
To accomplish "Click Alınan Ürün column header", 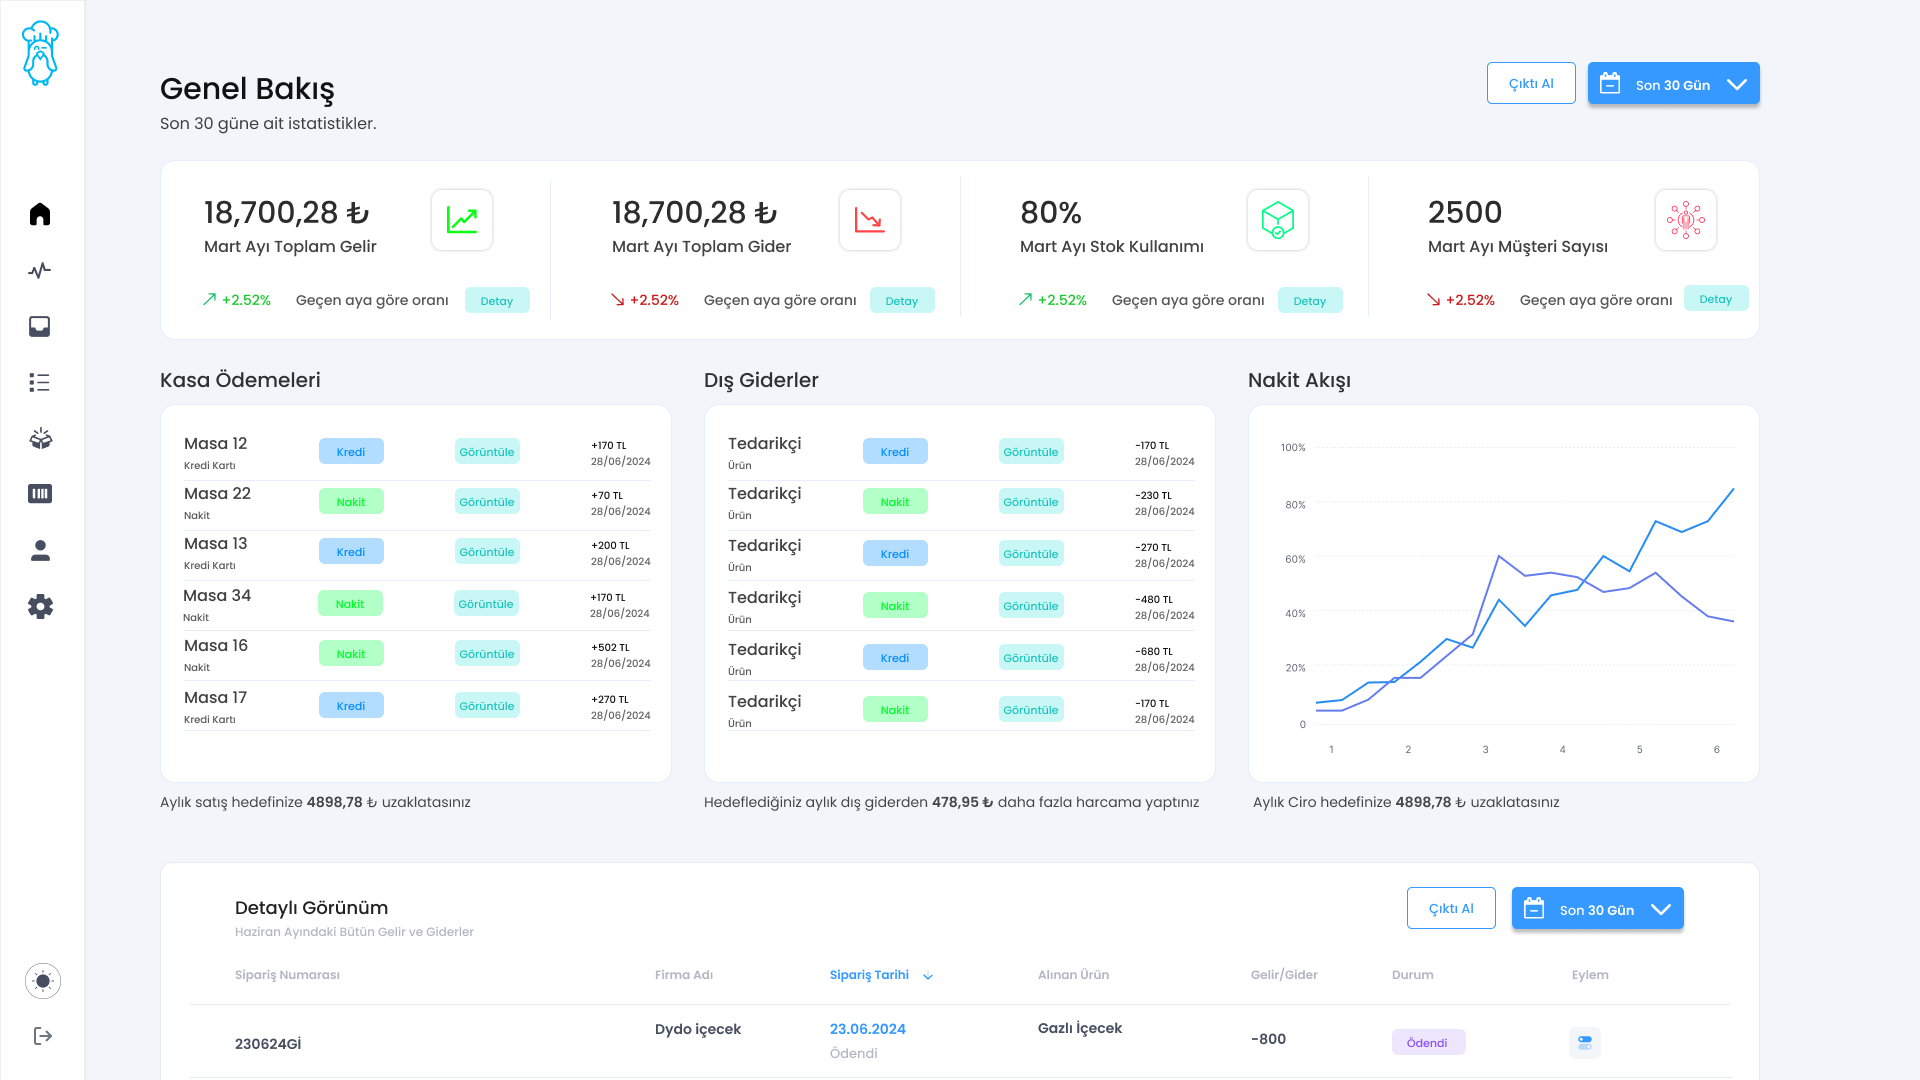I will pyautogui.click(x=1073, y=975).
